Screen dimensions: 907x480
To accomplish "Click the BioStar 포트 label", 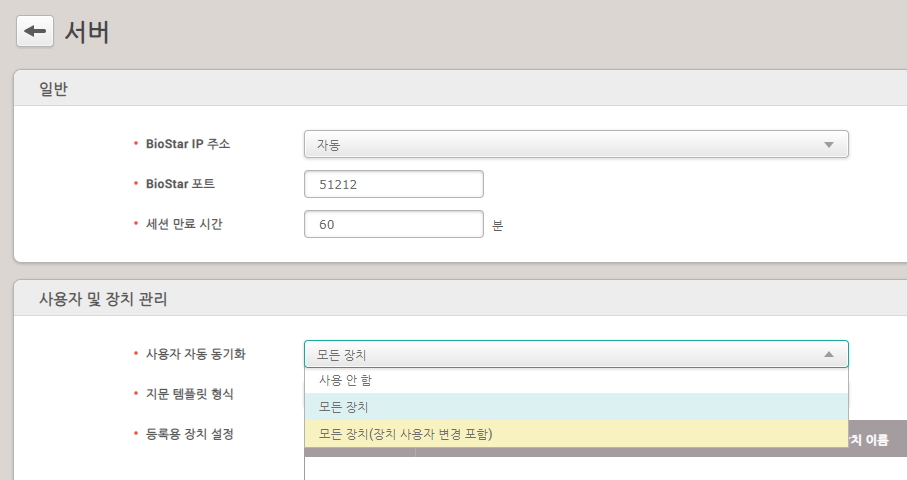I will [x=180, y=184].
